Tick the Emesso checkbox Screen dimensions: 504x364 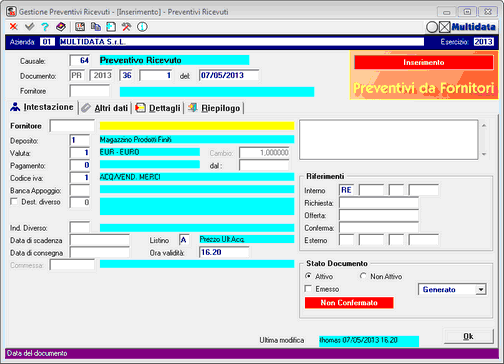pyautogui.click(x=308, y=289)
